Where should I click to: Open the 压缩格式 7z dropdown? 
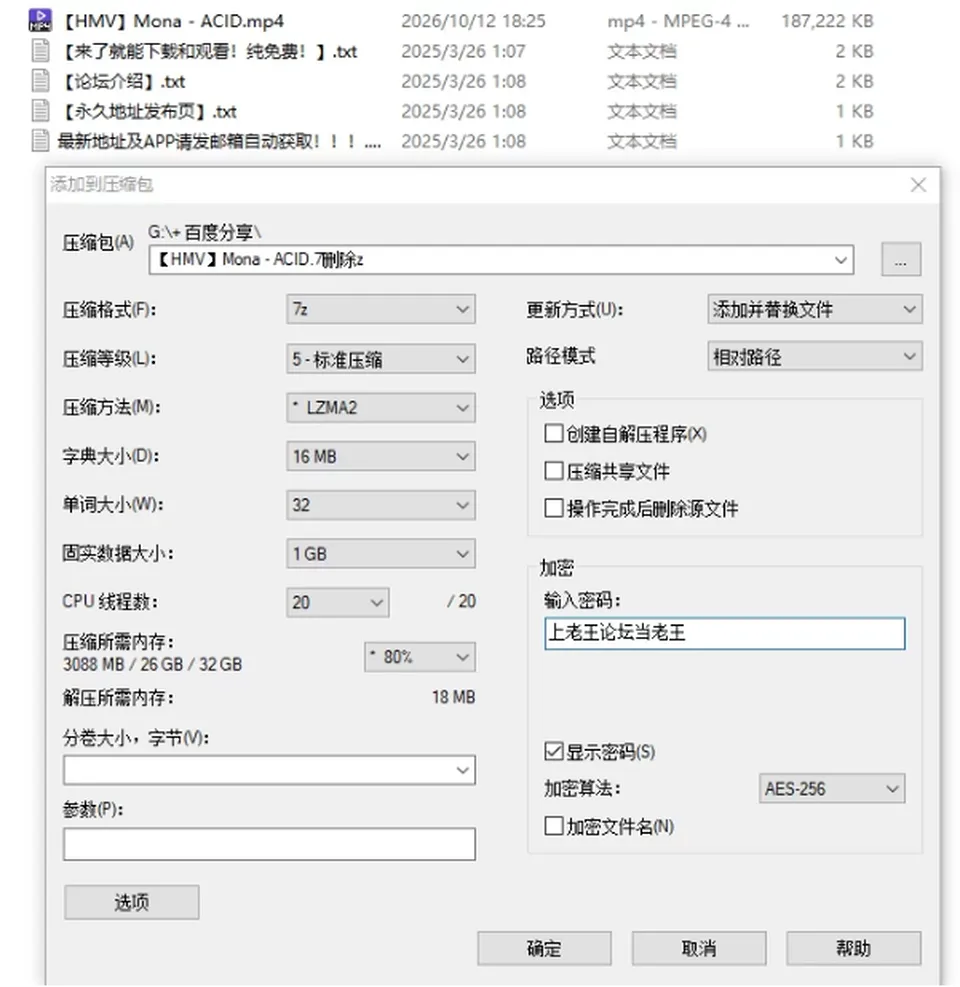[x=381, y=309]
